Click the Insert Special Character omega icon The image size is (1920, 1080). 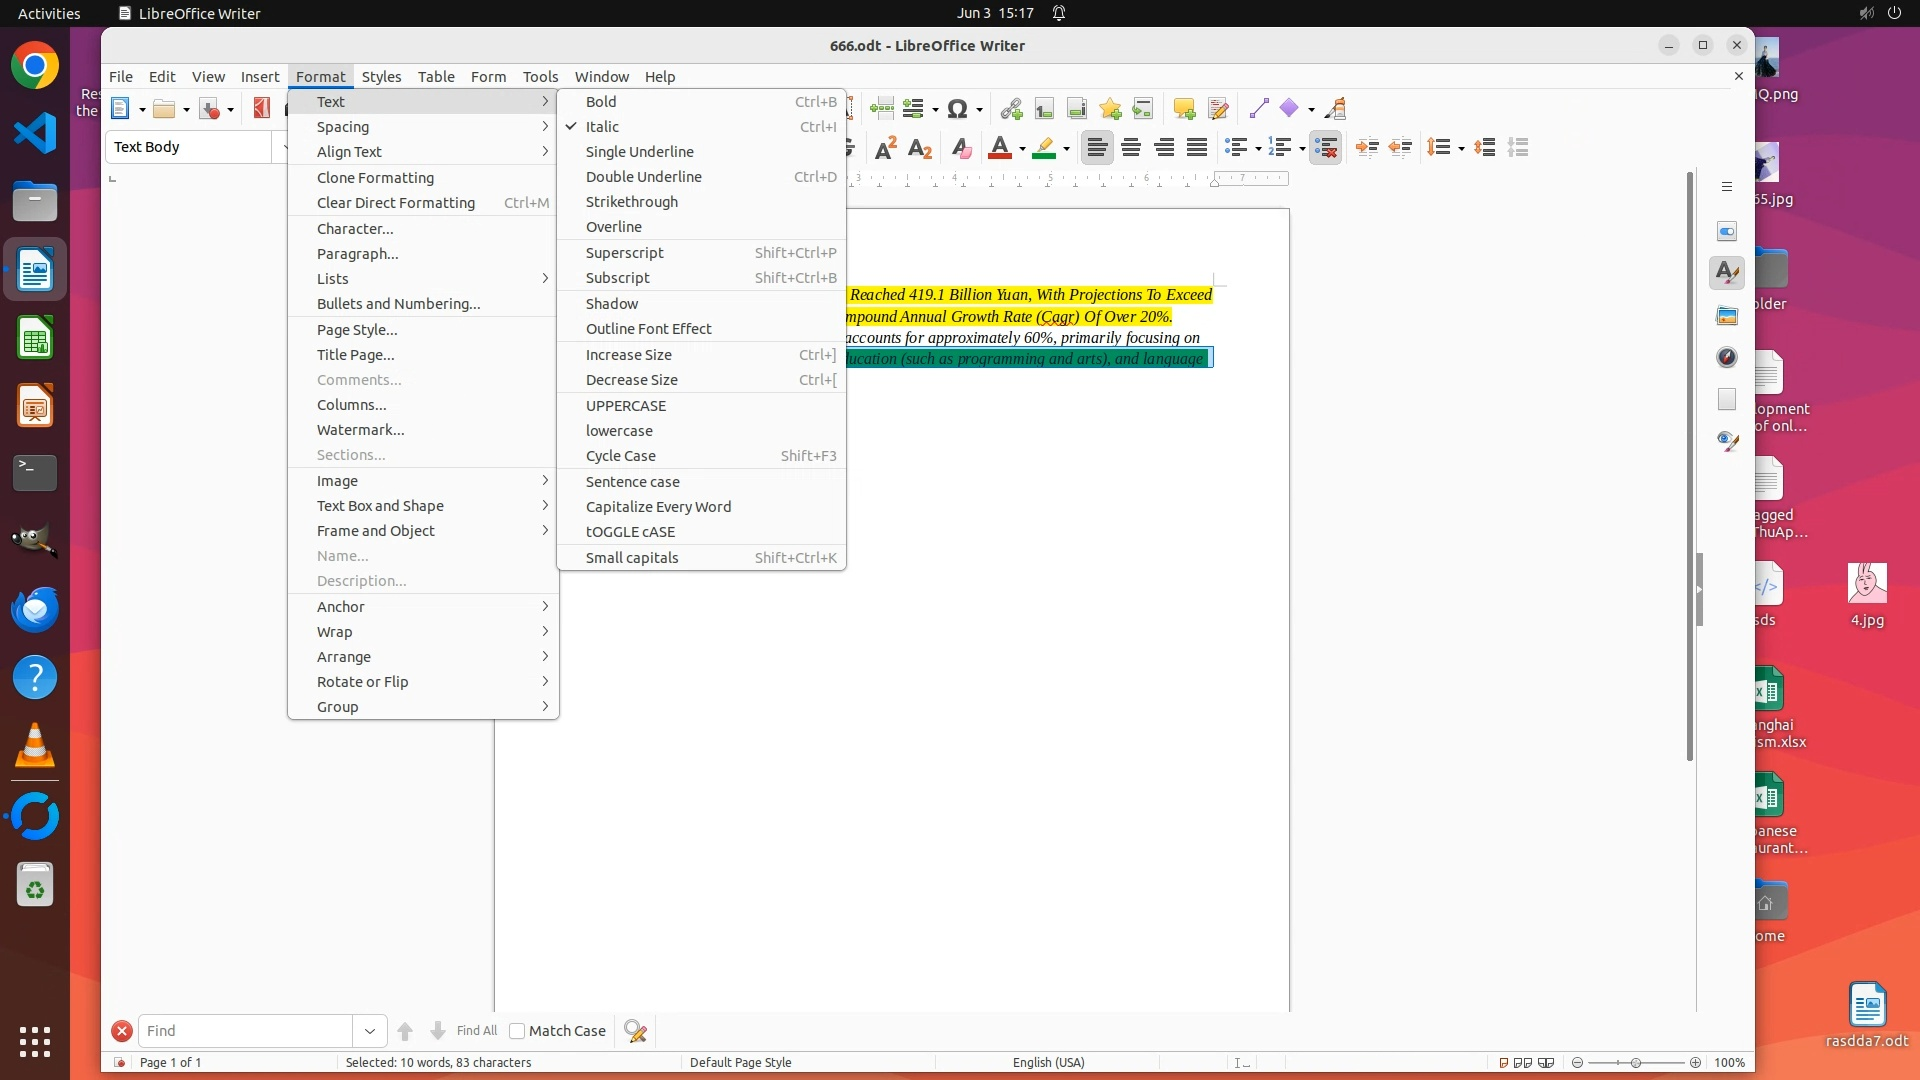[x=957, y=109]
